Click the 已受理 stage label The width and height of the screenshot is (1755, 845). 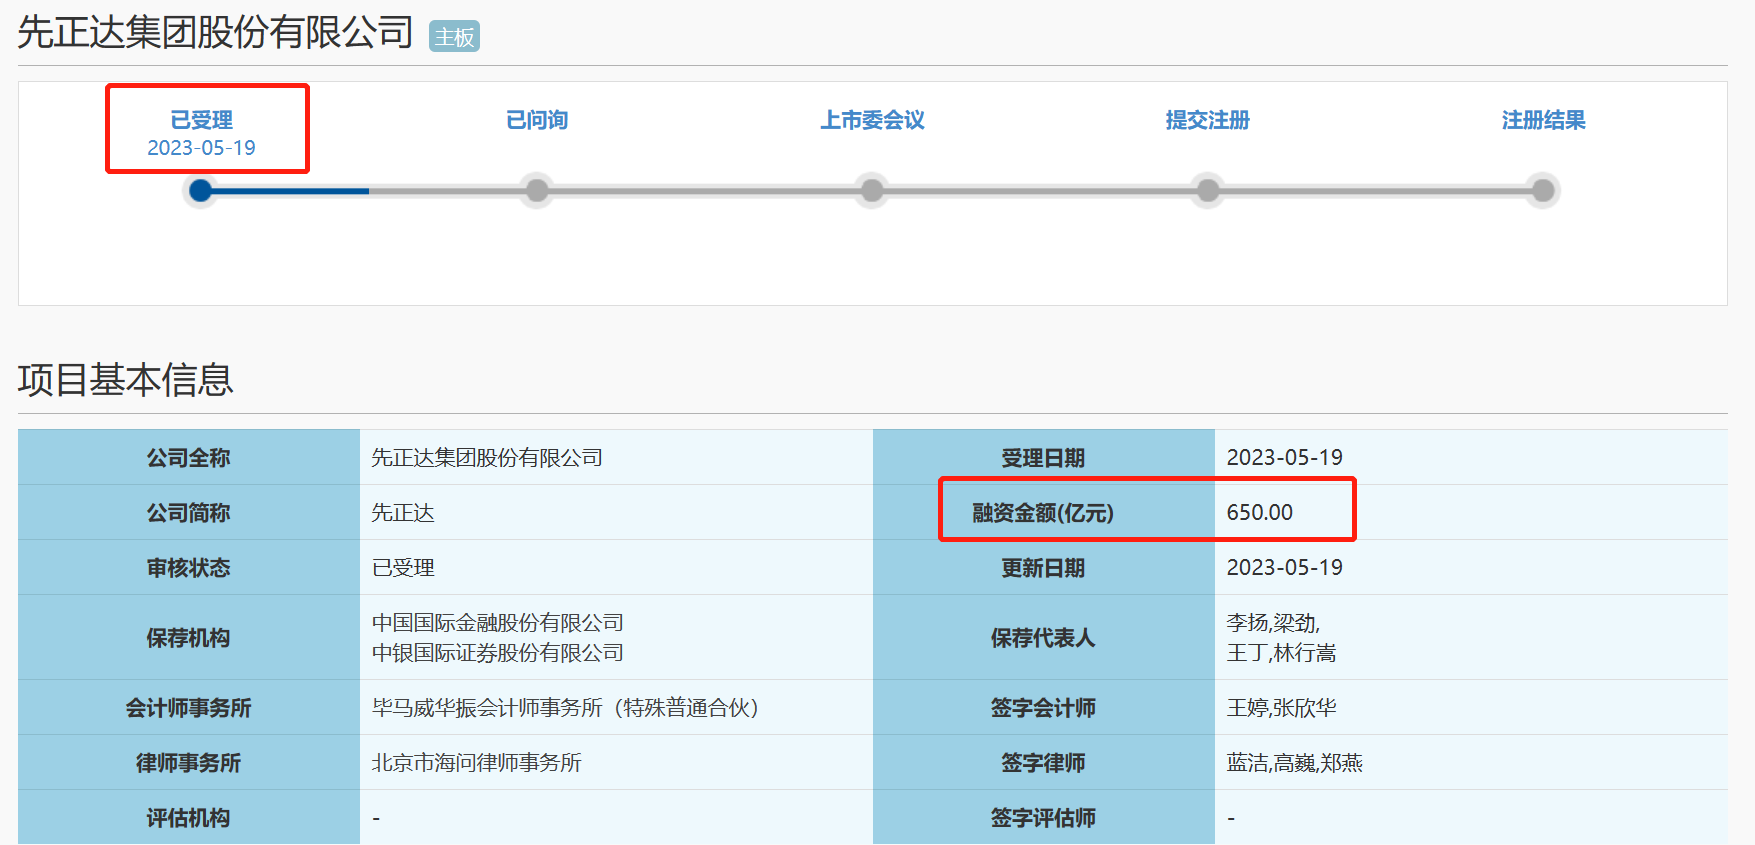point(201,120)
